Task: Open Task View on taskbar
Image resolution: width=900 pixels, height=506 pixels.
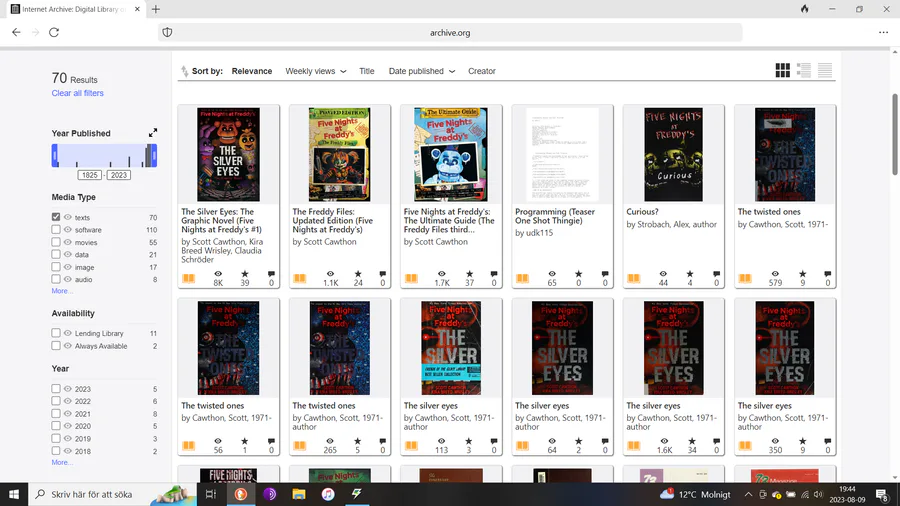Action: click(x=211, y=494)
